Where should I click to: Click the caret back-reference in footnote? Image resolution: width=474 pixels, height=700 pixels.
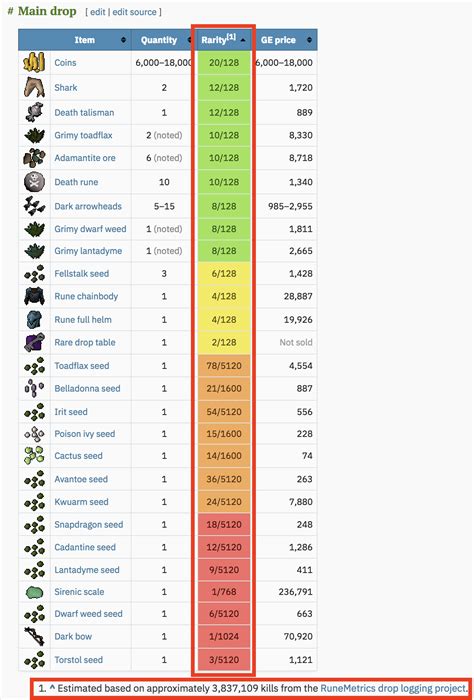tap(52, 688)
